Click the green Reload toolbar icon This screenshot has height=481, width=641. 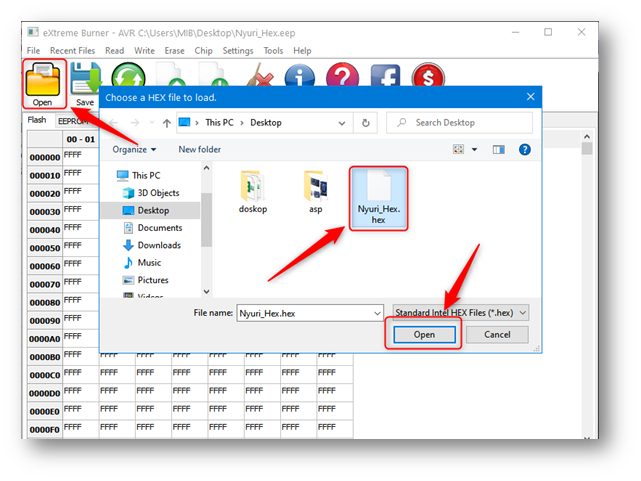click(x=128, y=74)
